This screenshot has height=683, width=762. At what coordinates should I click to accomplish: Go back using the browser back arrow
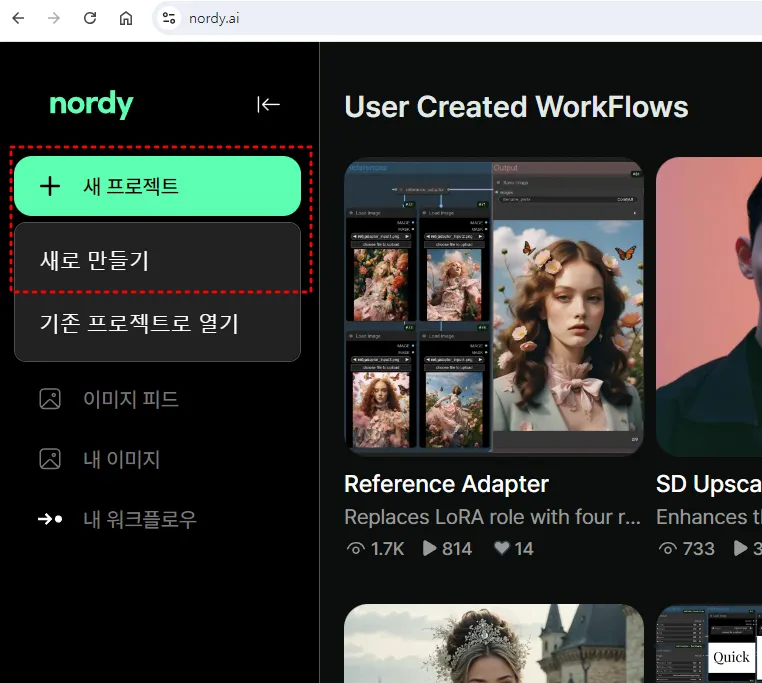click(x=18, y=18)
